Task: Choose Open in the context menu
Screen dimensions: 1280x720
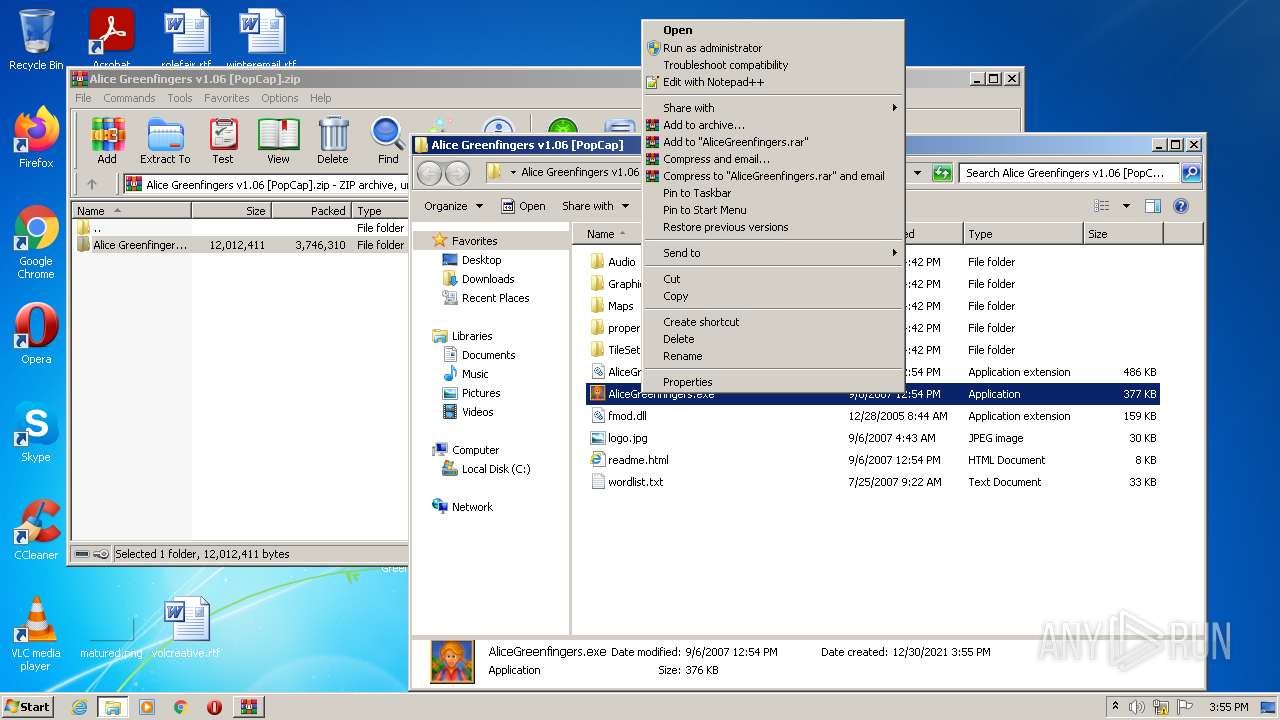Action: point(677,31)
